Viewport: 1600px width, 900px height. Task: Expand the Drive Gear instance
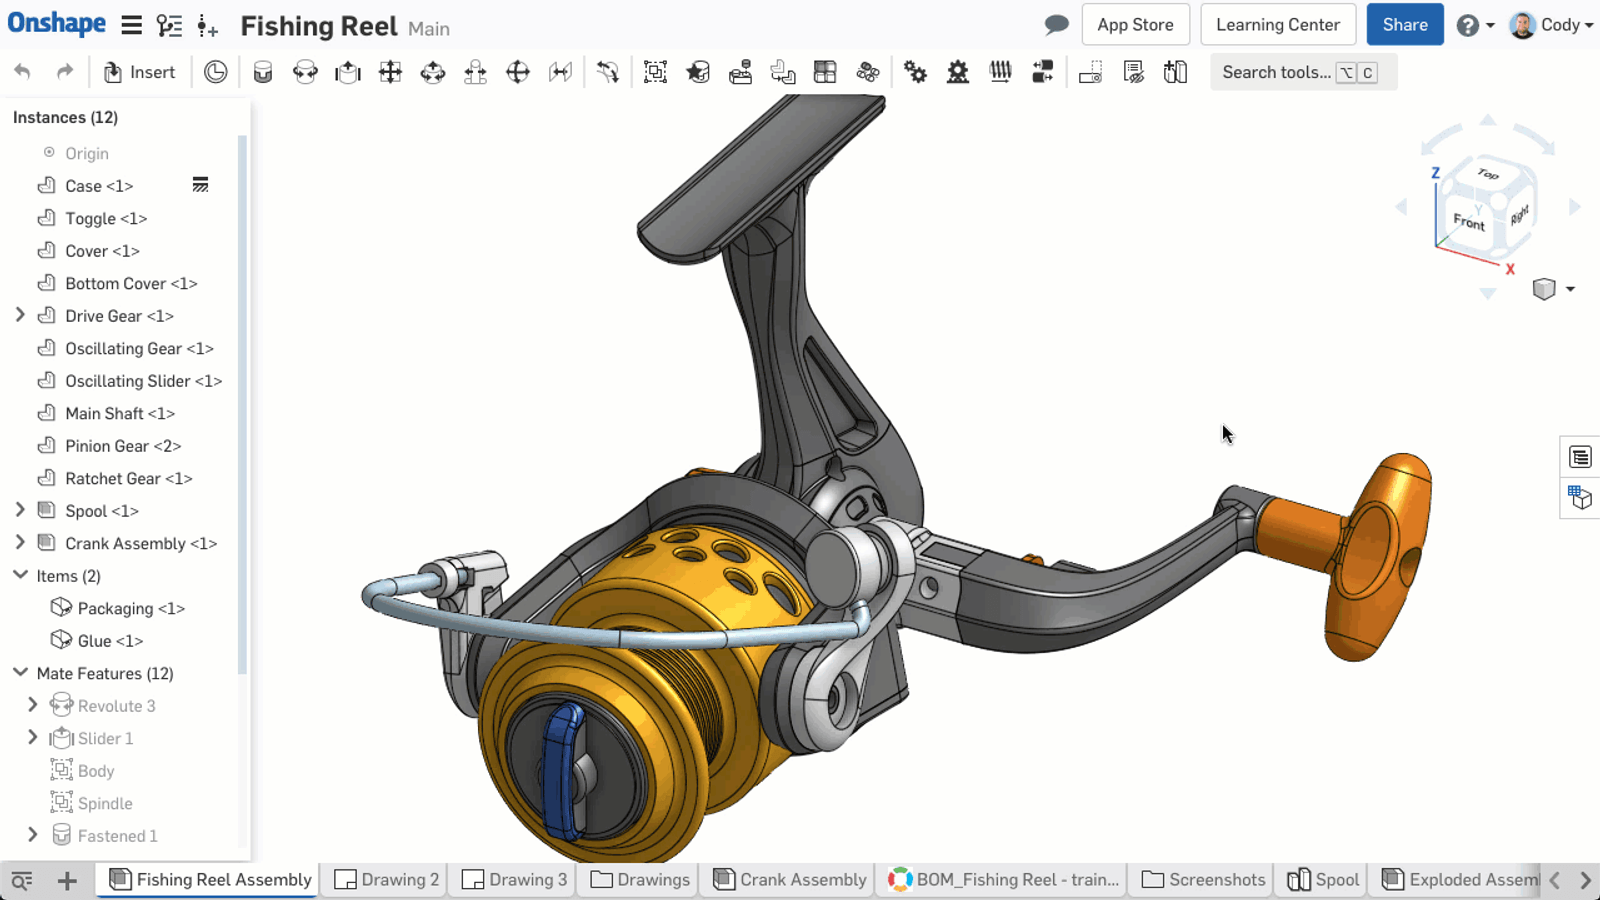[20, 315]
